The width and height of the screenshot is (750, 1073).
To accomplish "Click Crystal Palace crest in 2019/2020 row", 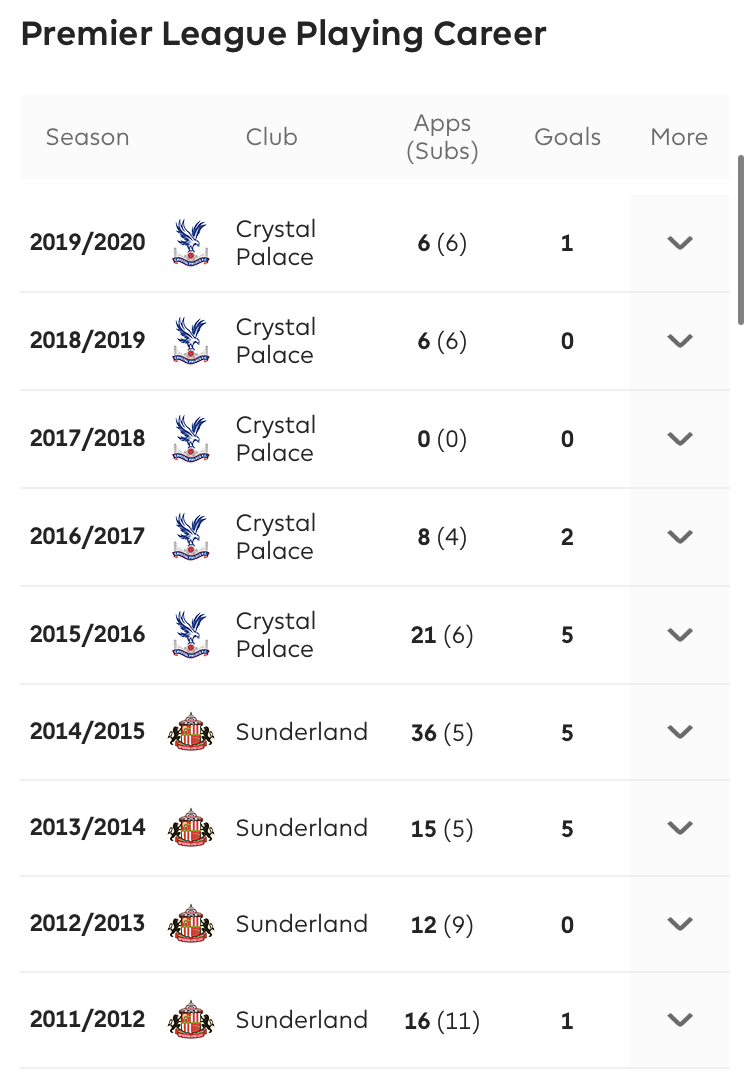I will tap(190, 243).
